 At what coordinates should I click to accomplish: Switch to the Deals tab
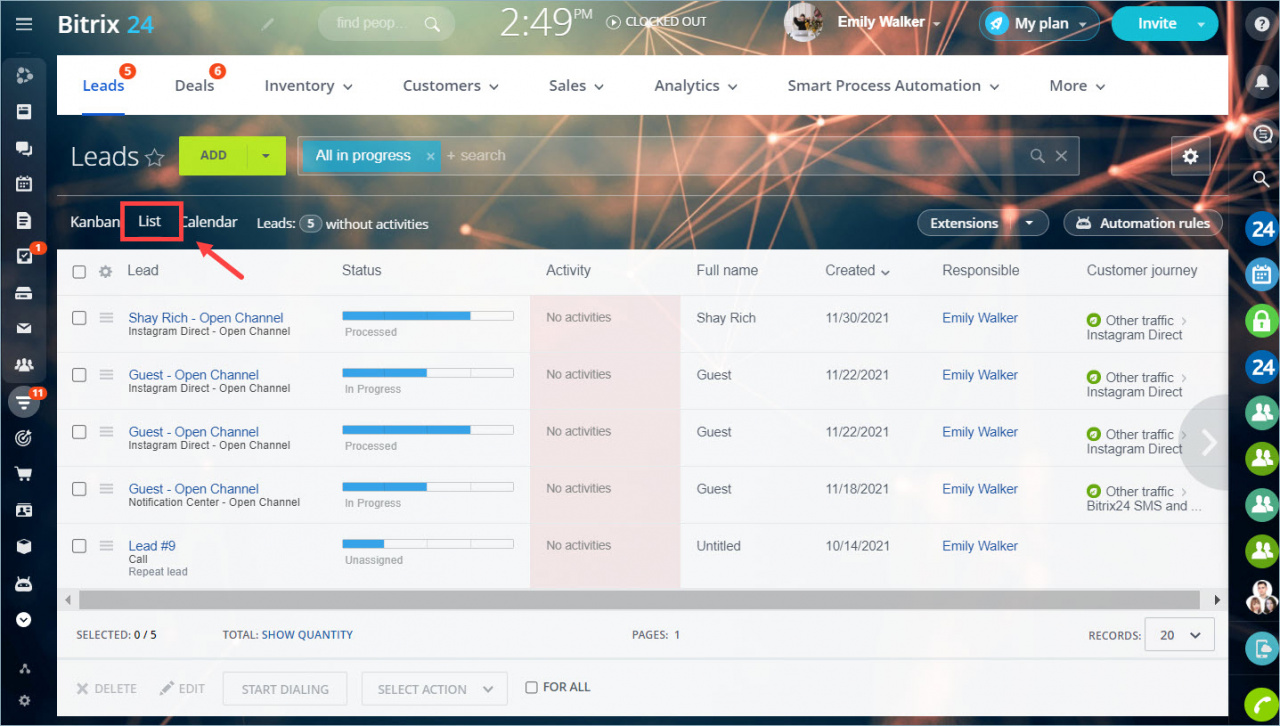coord(194,86)
